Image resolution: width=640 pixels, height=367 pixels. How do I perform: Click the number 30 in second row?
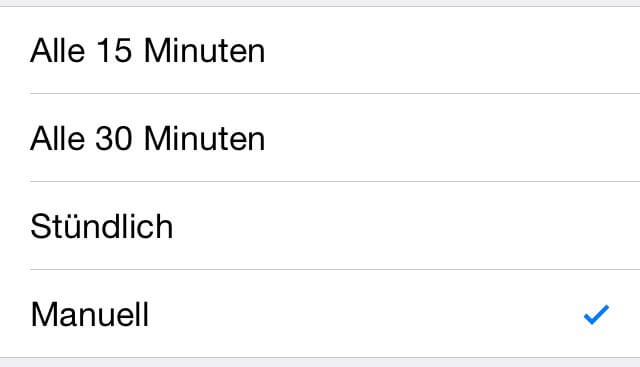114,138
